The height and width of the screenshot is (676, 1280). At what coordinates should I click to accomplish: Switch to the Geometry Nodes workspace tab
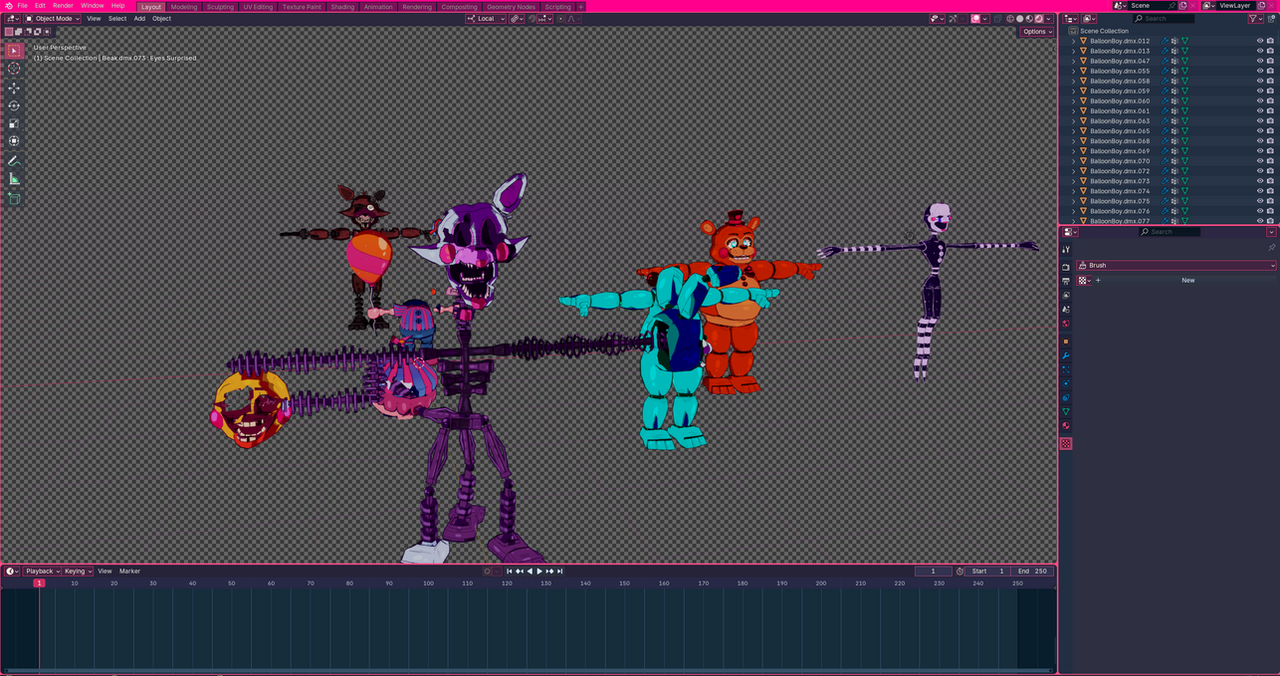[511, 7]
